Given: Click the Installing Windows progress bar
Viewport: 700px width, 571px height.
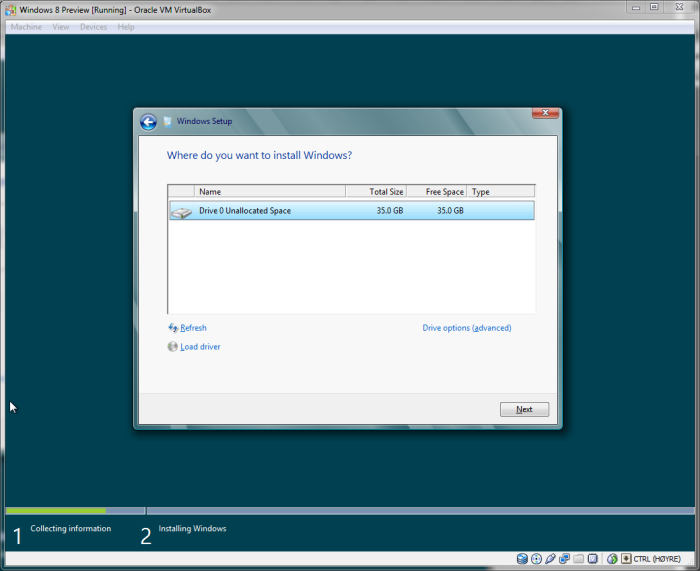Looking at the screenshot, I should (421, 511).
